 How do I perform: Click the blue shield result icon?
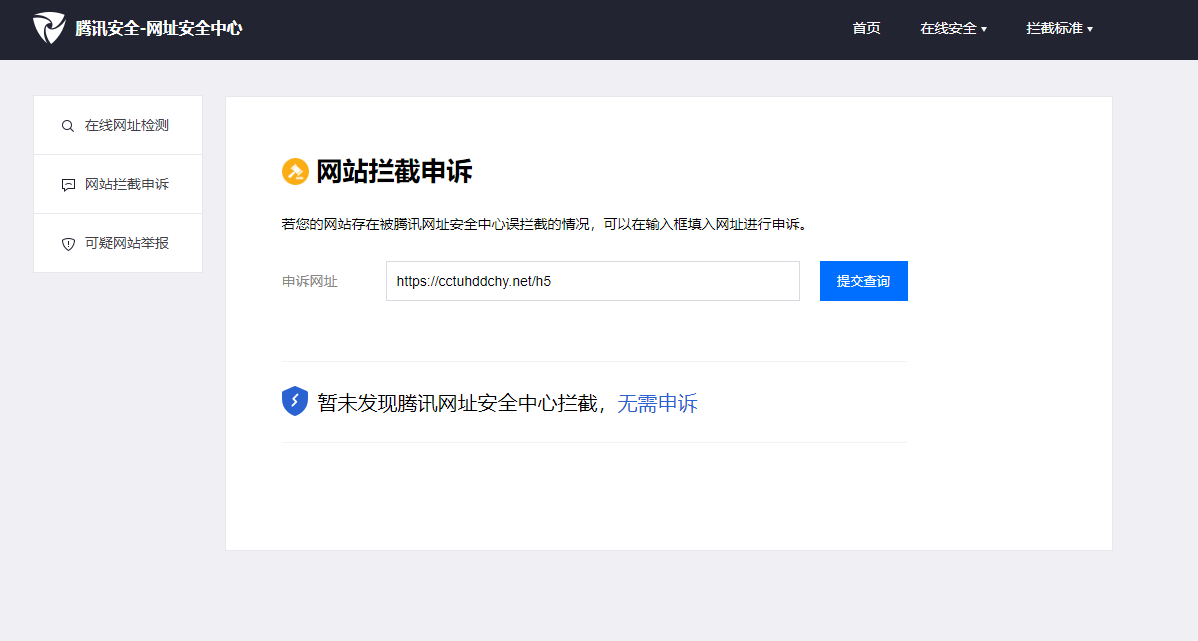click(295, 401)
